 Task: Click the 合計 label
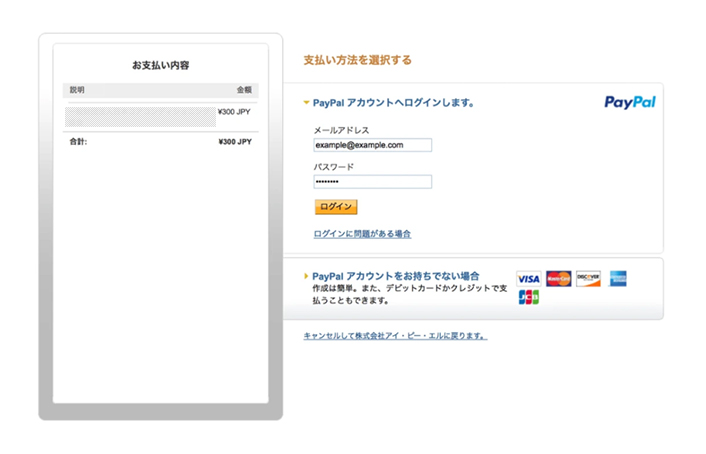click(78, 141)
